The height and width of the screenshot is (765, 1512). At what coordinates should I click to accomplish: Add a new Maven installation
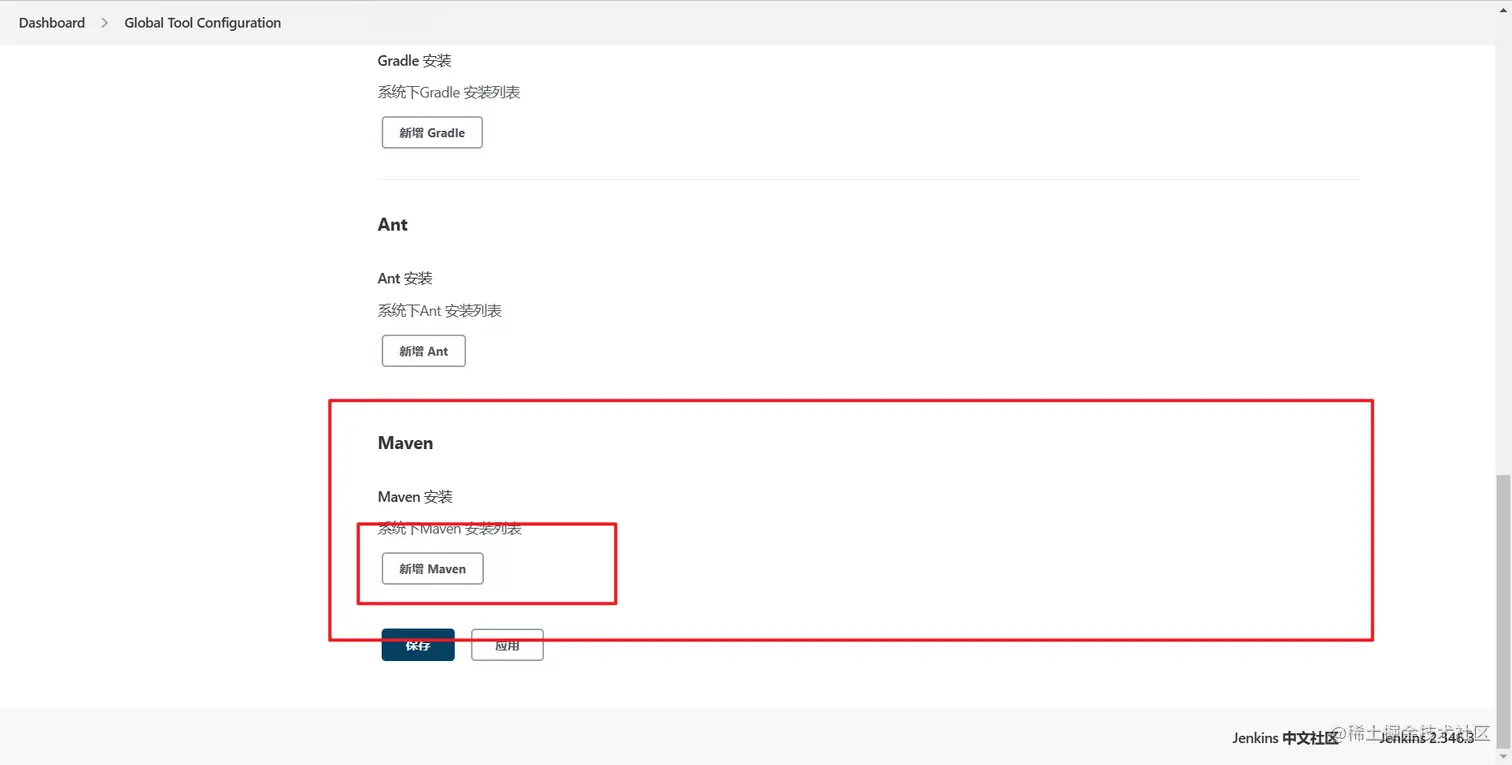tap(432, 568)
